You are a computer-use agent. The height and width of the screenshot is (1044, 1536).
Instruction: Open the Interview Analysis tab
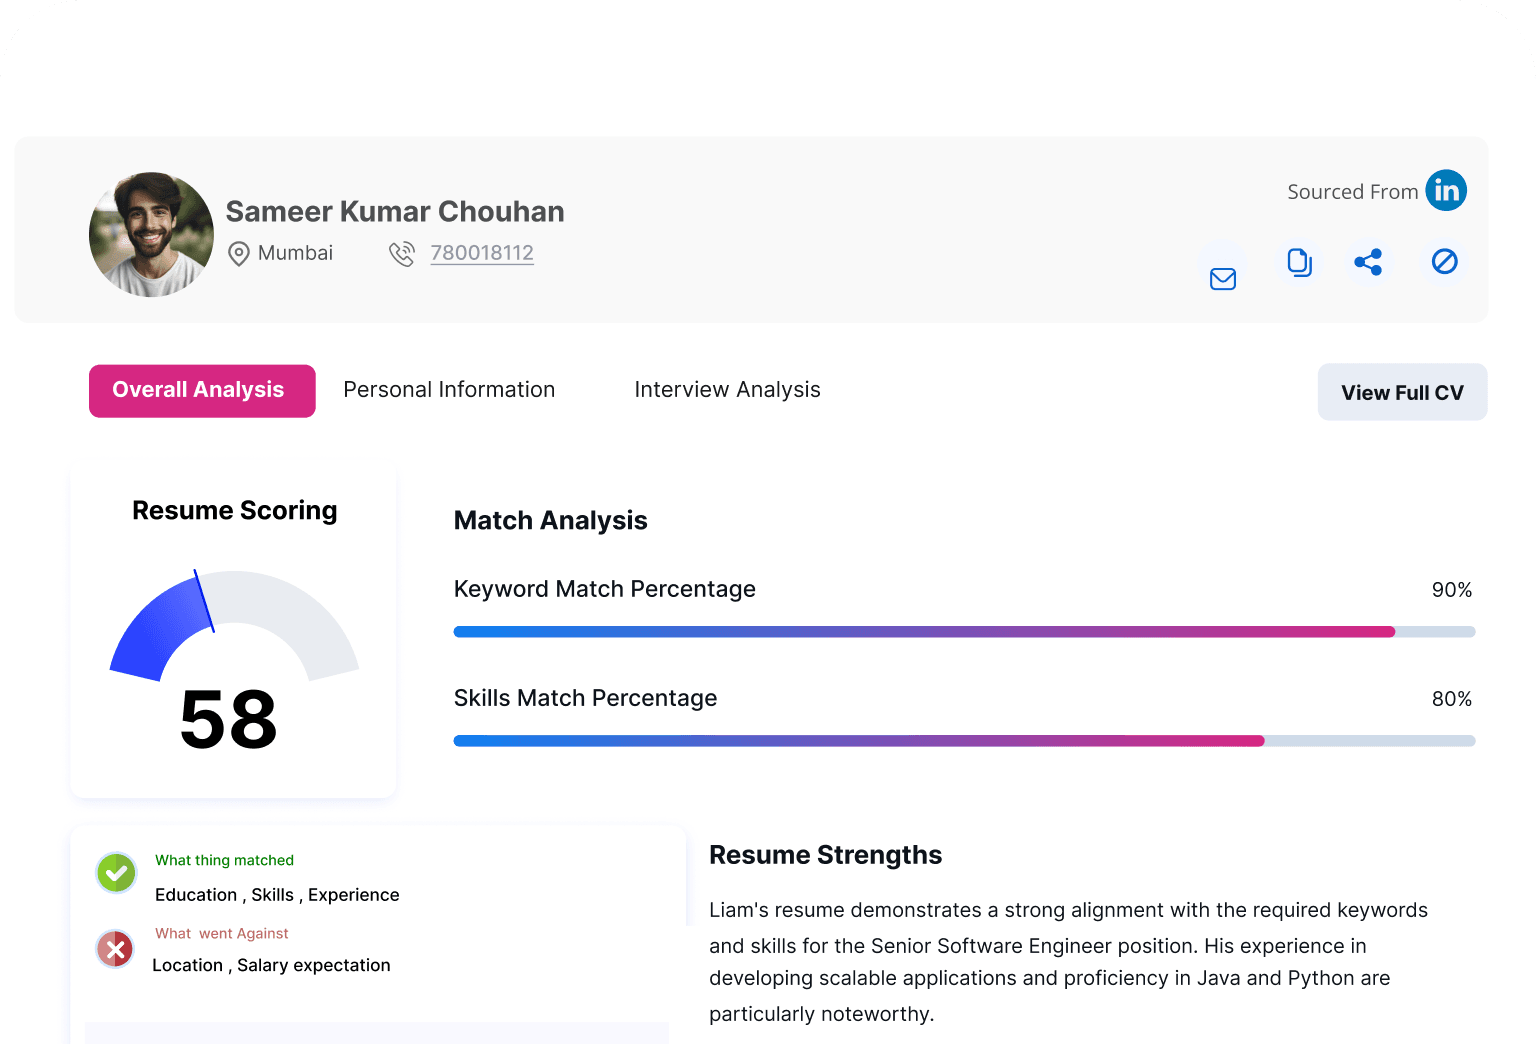click(x=727, y=390)
